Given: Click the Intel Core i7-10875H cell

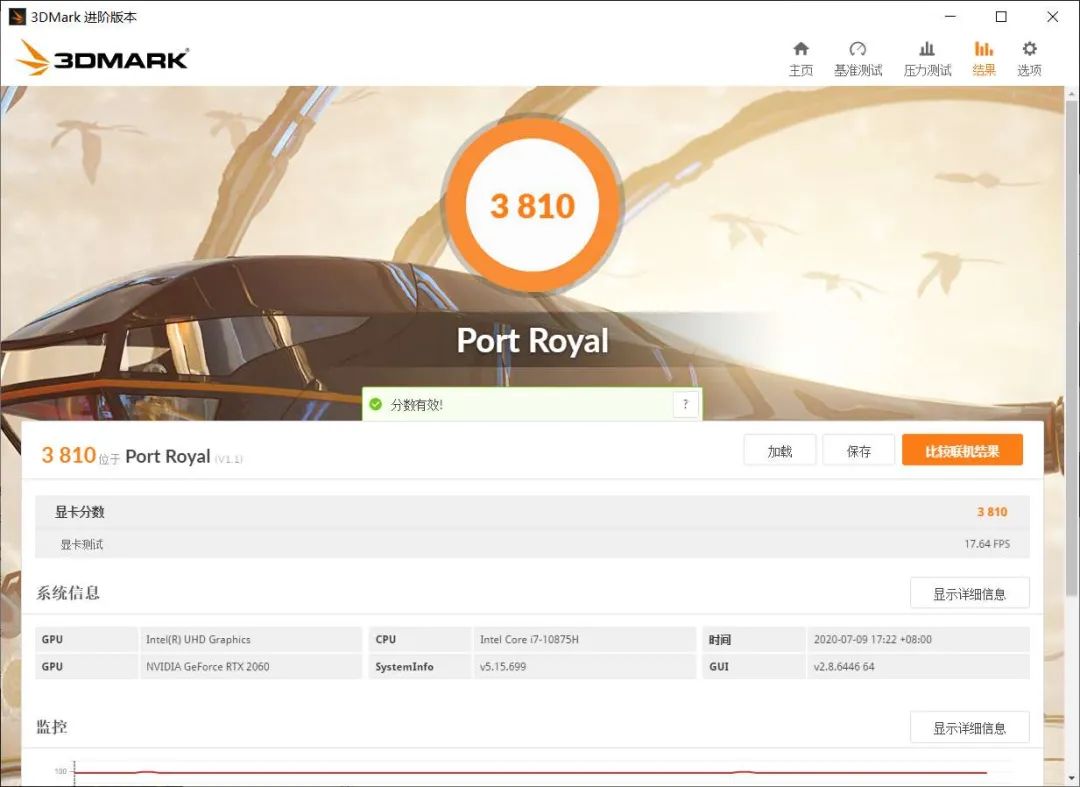Looking at the screenshot, I should [585, 639].
